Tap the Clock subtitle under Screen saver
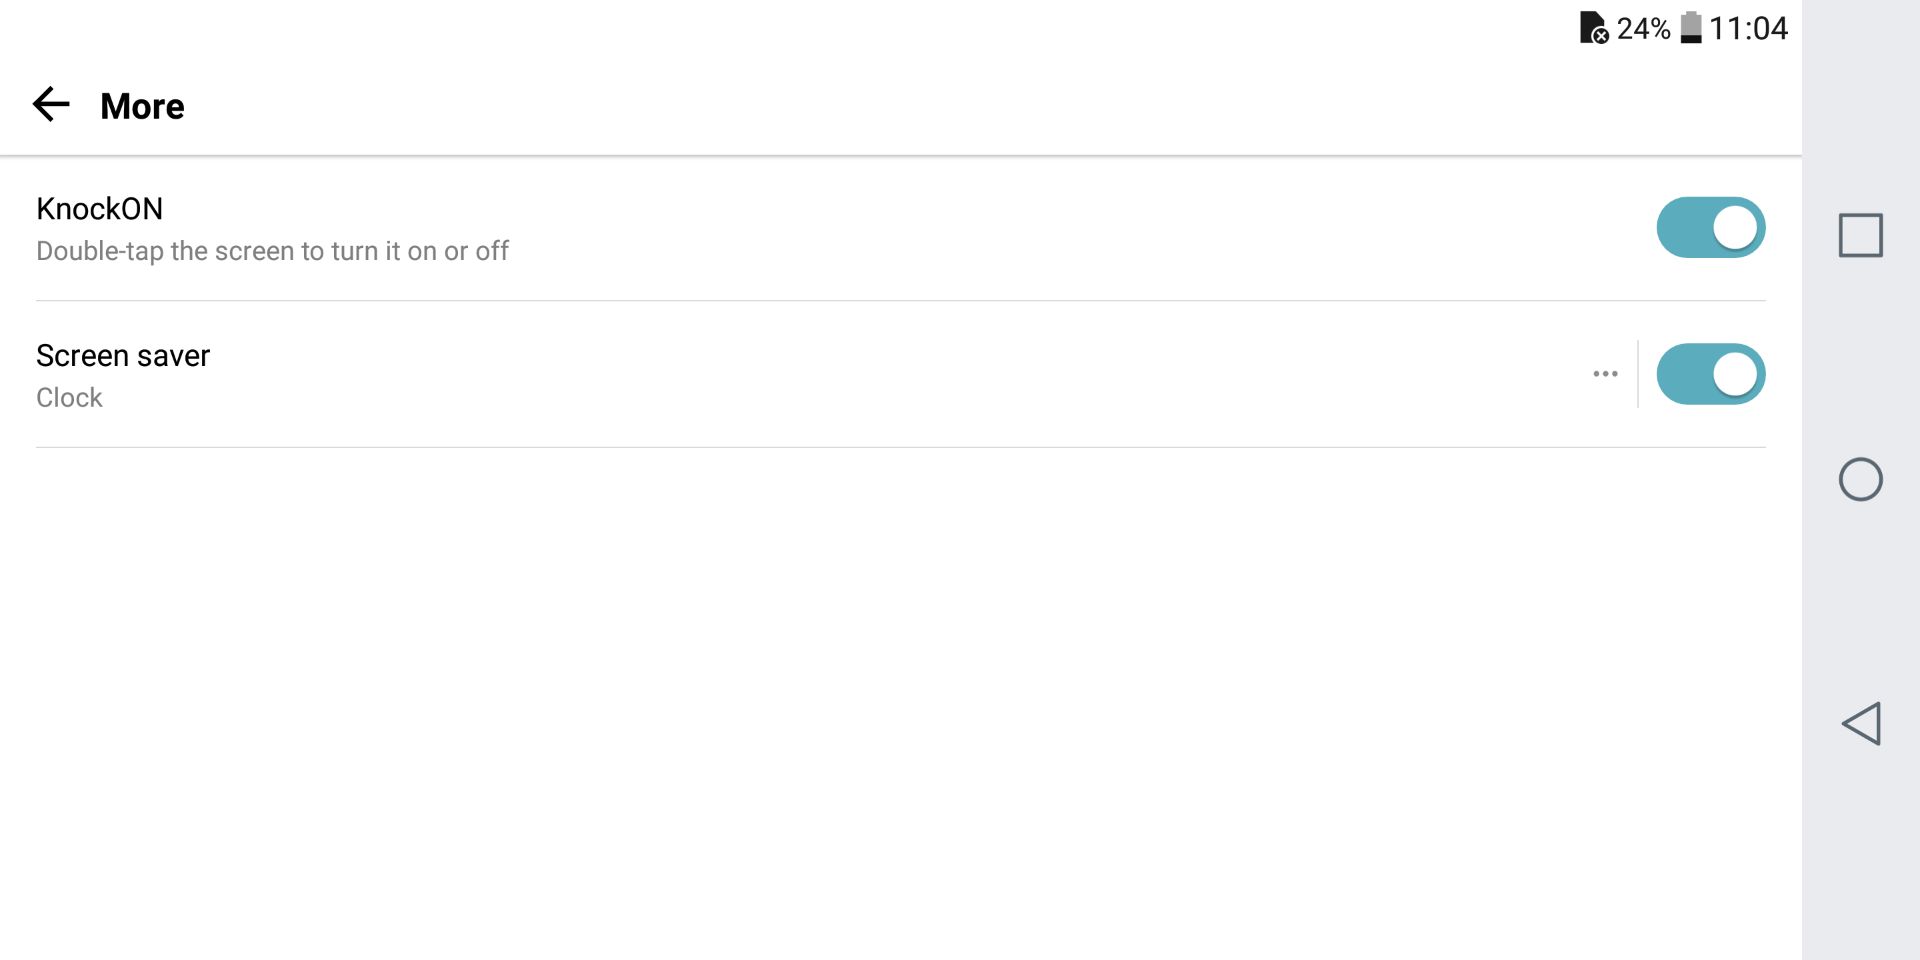1920x960 pixels. (69, 398)
